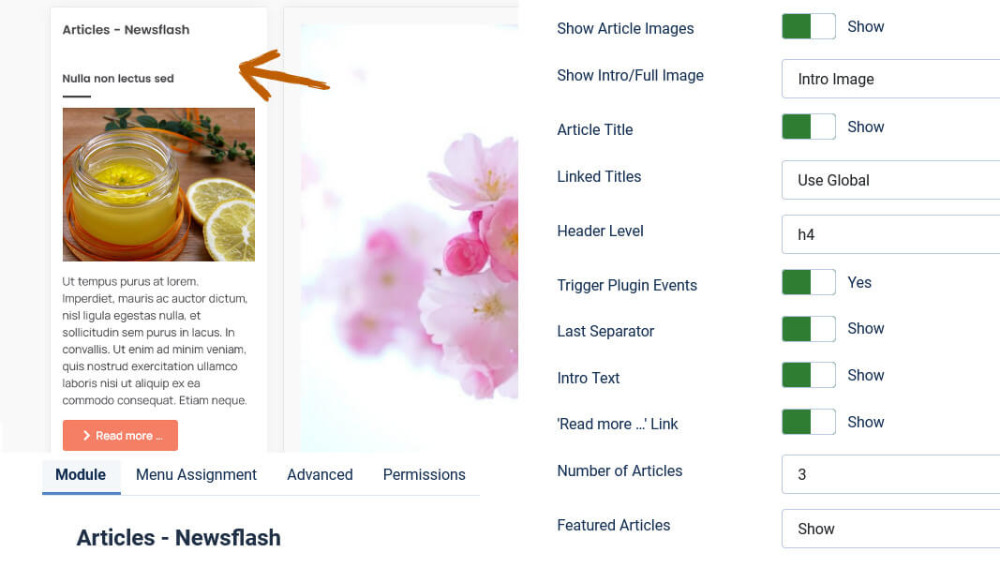The image size is (1000, 562).
Task: Toggle the Show Article Images switch
Action: point(809,27)
